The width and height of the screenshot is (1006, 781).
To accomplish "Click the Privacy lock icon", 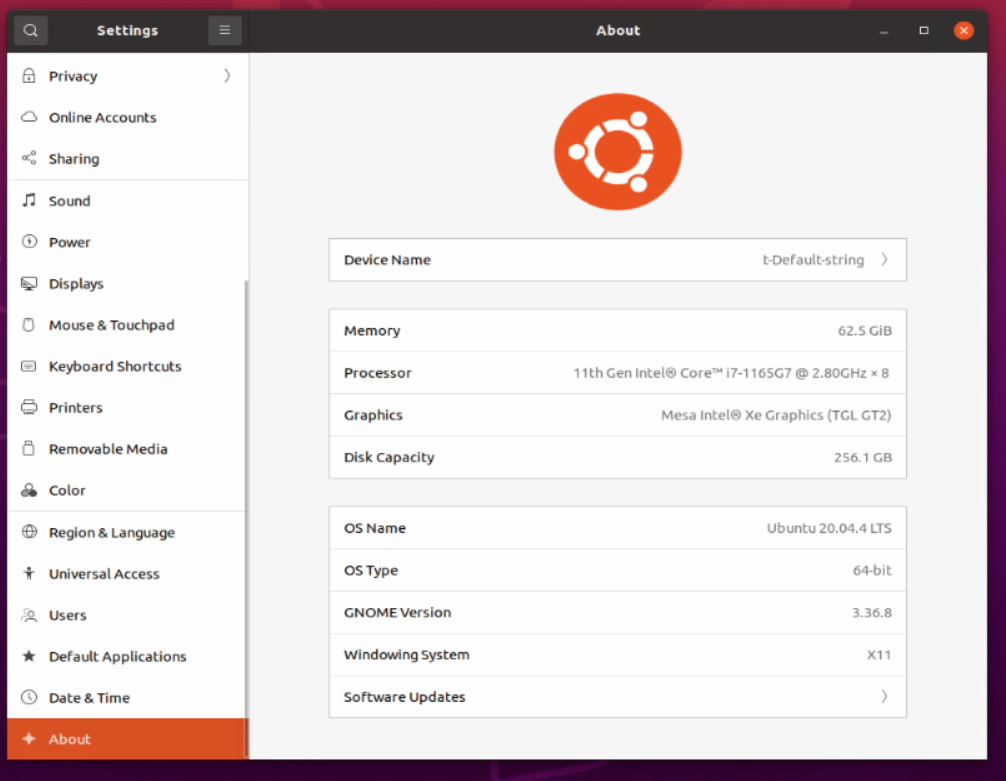I will coord(29,76).
